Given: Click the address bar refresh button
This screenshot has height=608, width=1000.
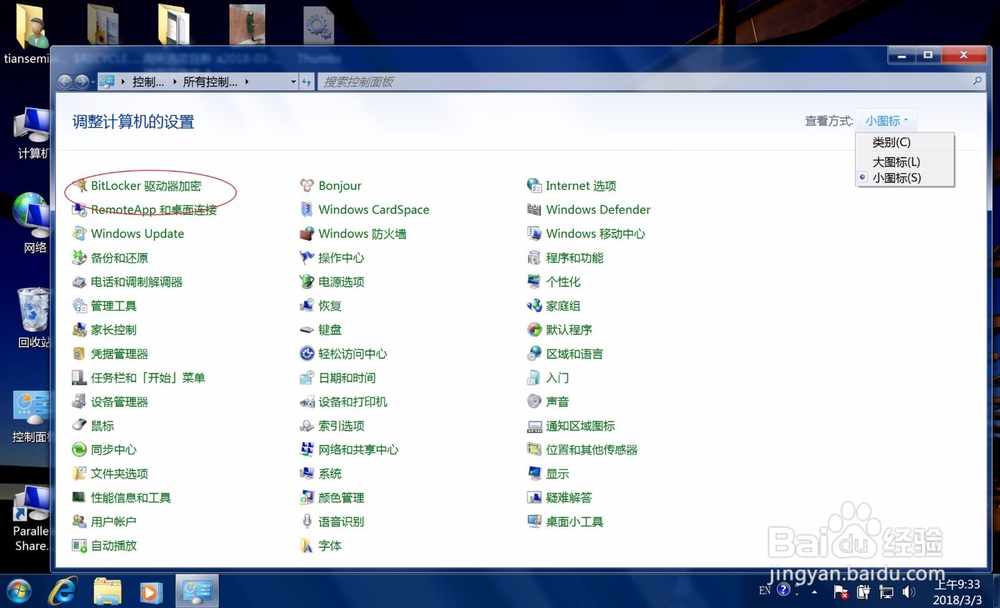Looking at the screenshot, I should click(307, 82).
